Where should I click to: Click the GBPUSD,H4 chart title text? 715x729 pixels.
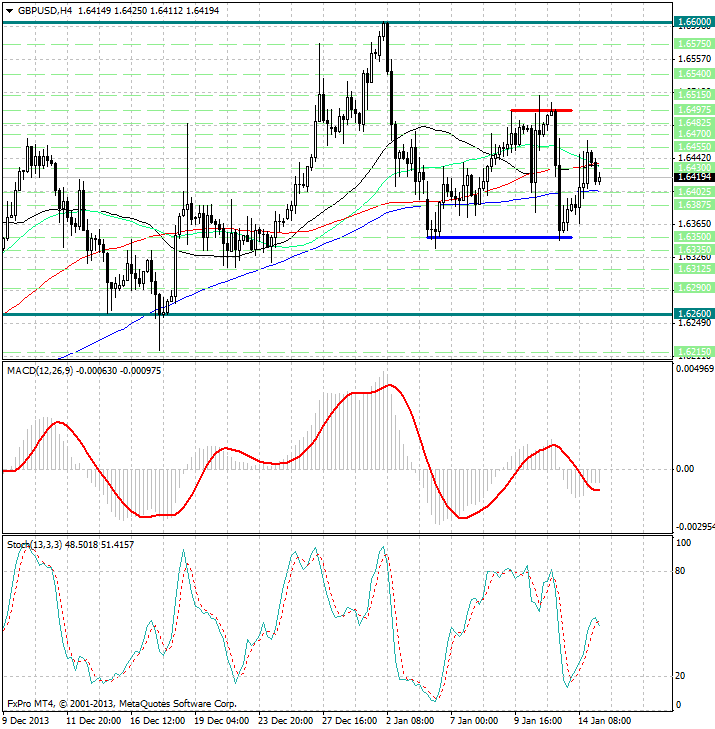pyautogui.click(x=45, y=10)
